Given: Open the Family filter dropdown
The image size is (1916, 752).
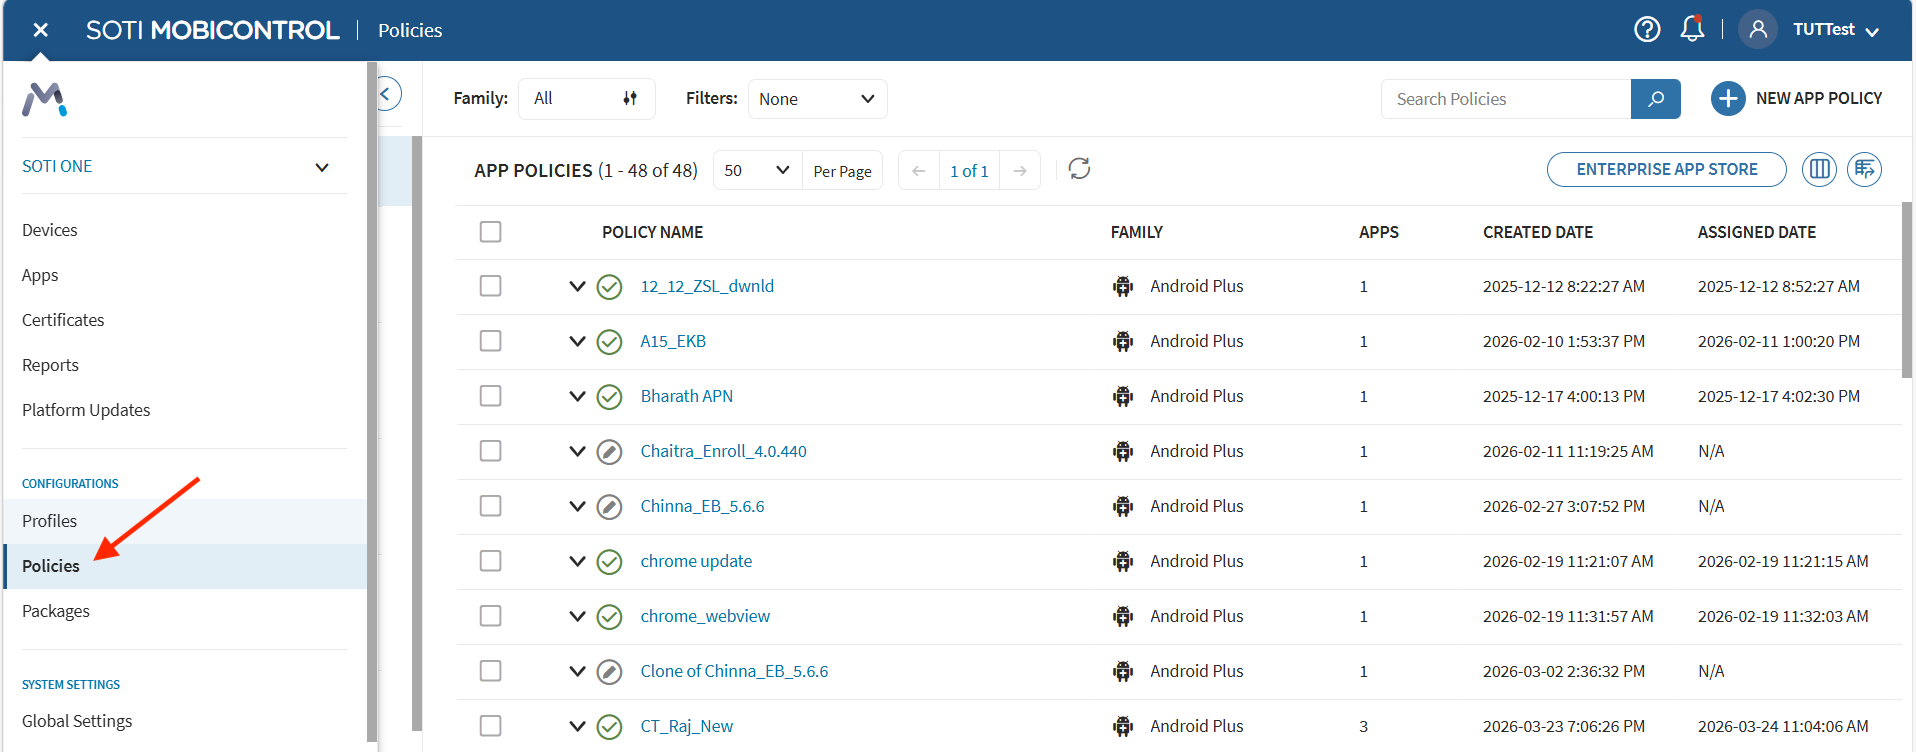Looking at the screenshot, I should tap(586, 99).
